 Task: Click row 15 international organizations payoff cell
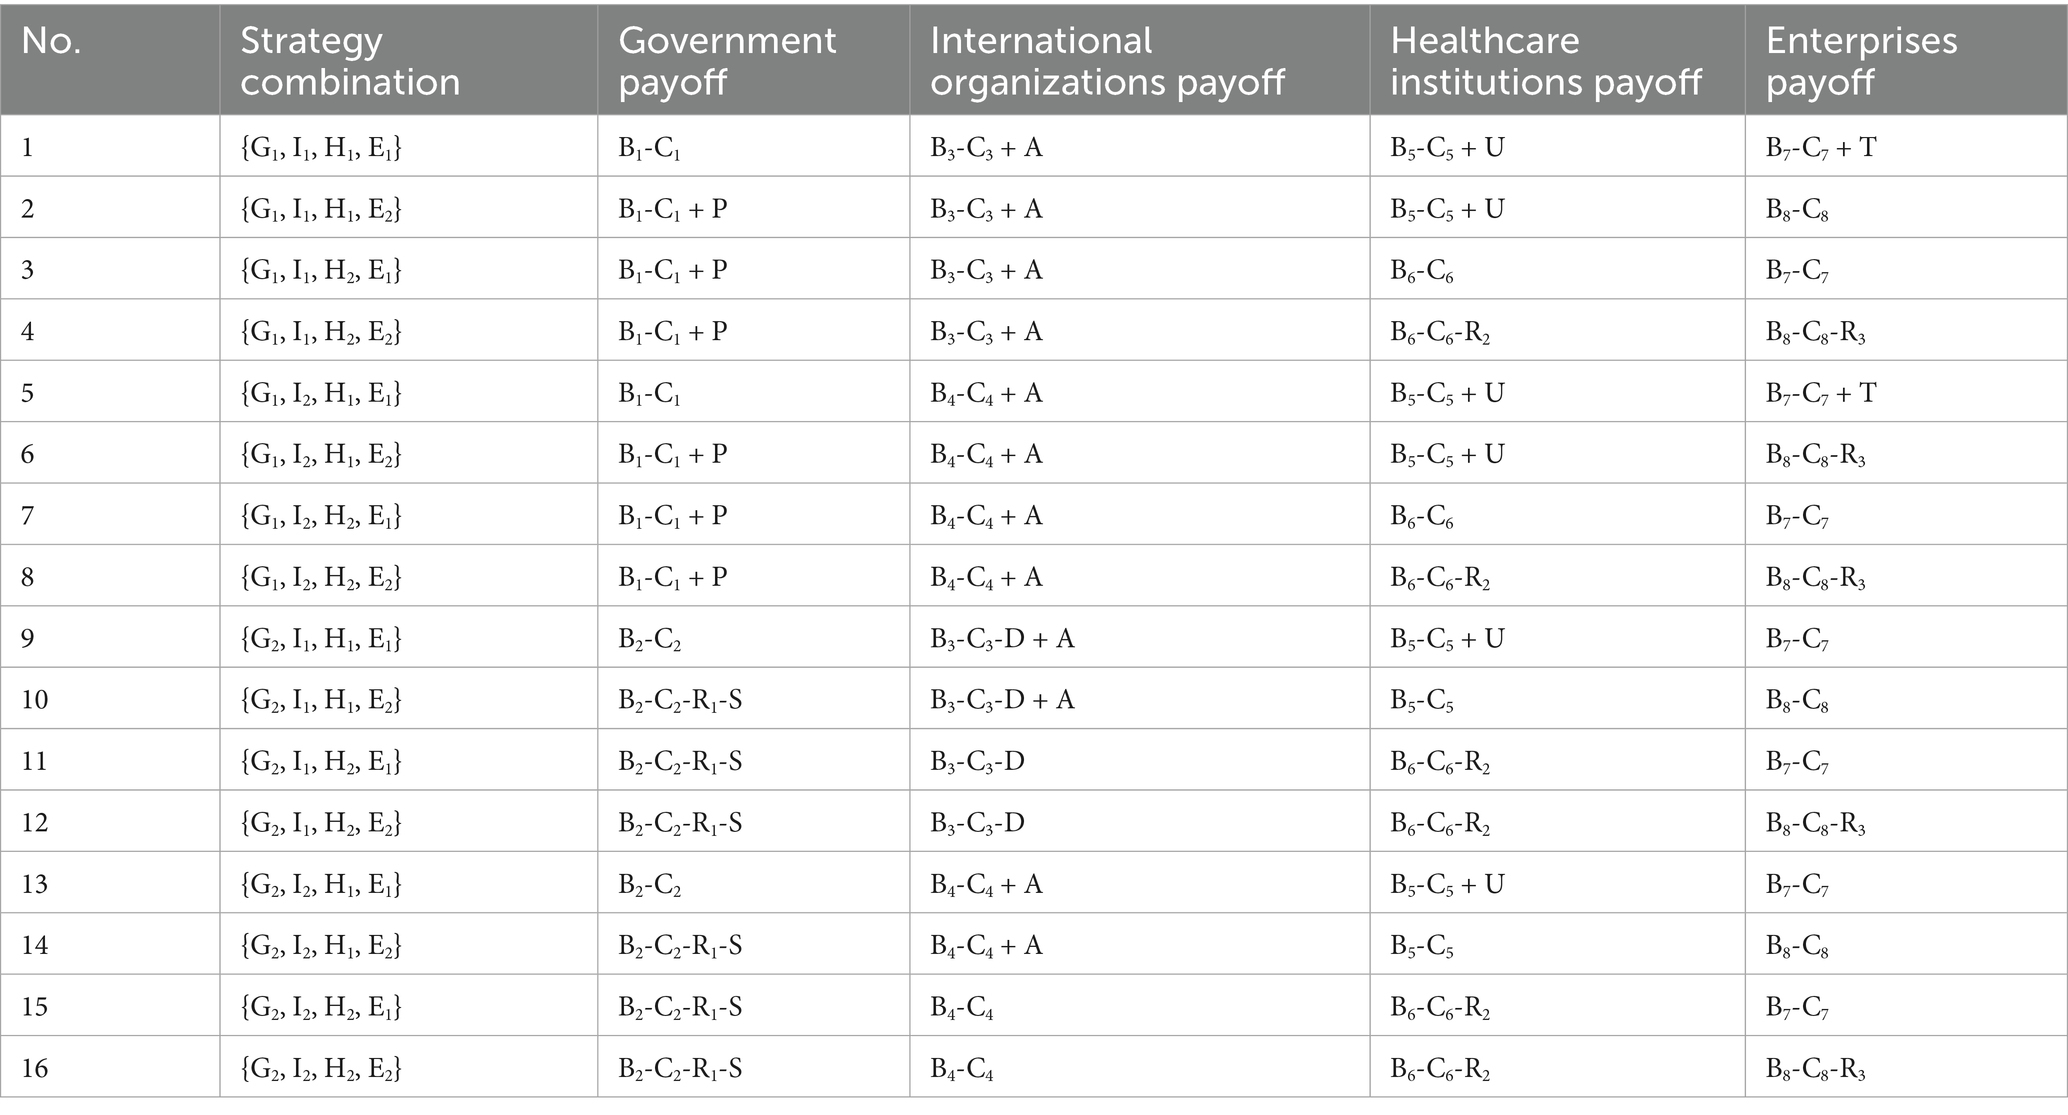961,1007
